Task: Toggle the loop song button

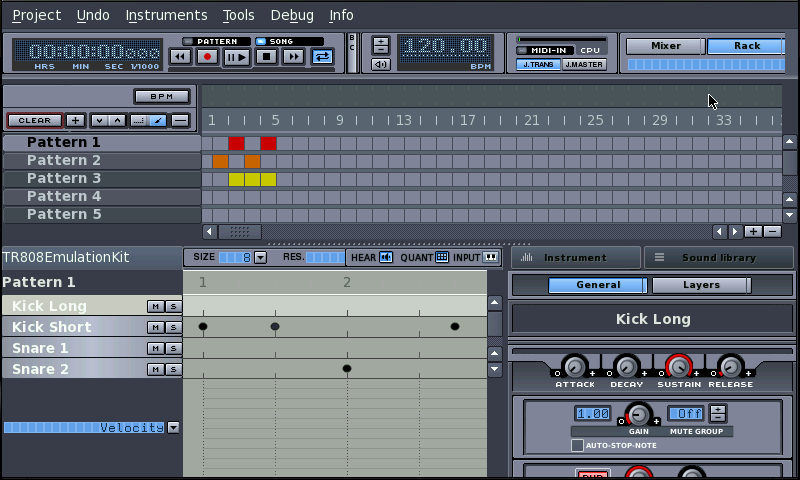Action: click(322, 57)
